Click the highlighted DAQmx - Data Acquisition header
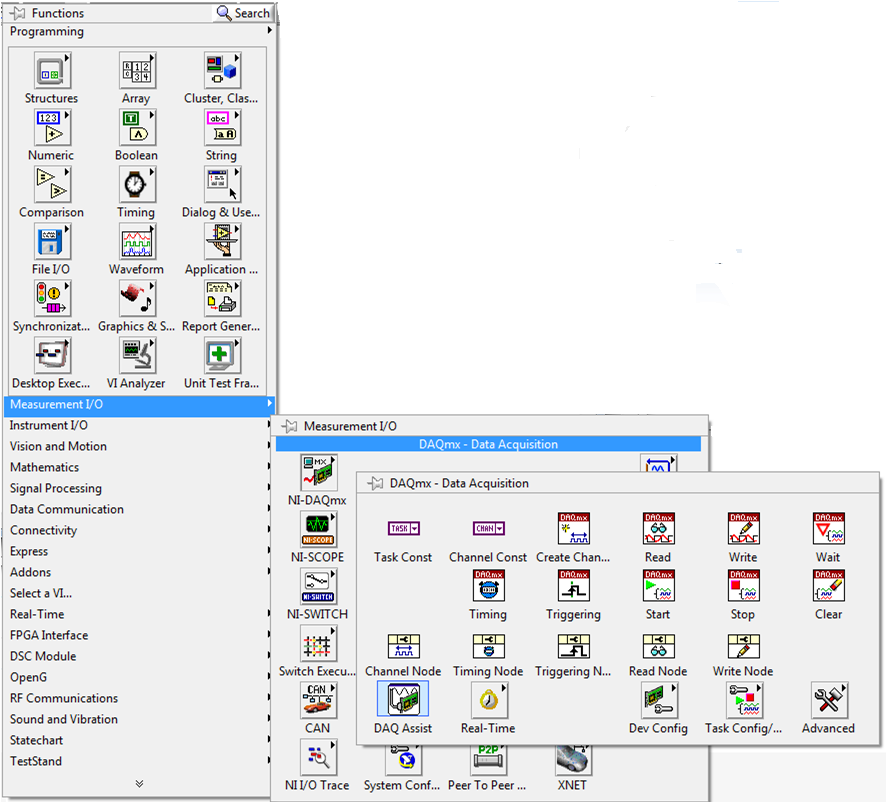This screenshot has height=803, width=887. tap(488, 444)
